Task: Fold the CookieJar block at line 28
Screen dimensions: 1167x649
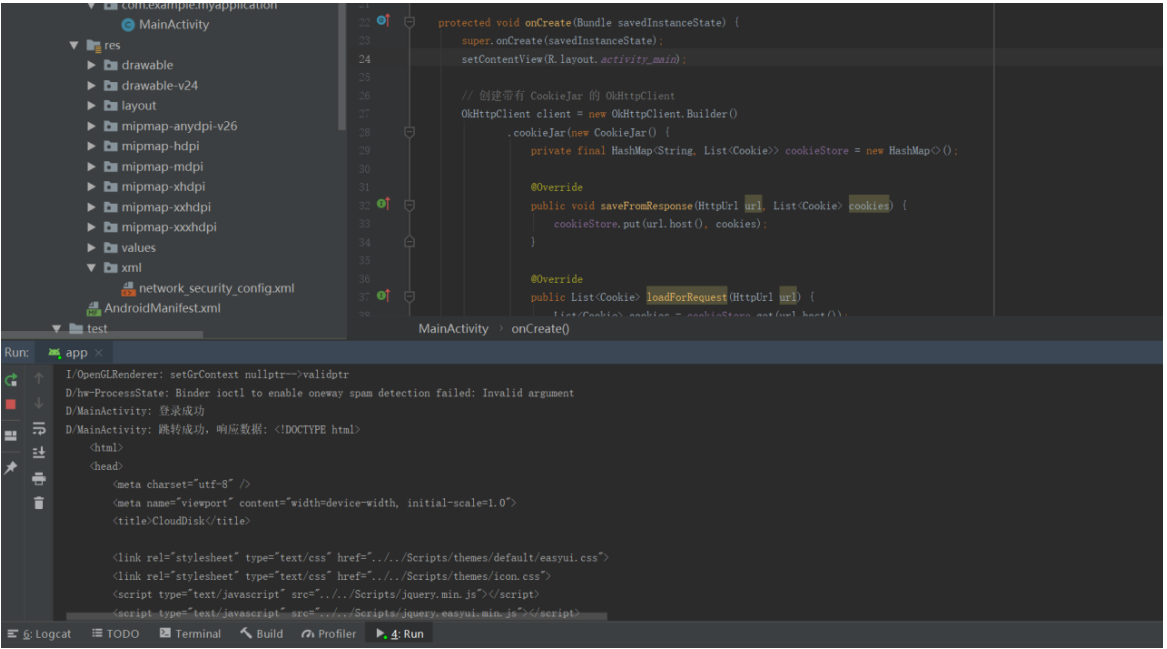Action: (x=409, y=132)
